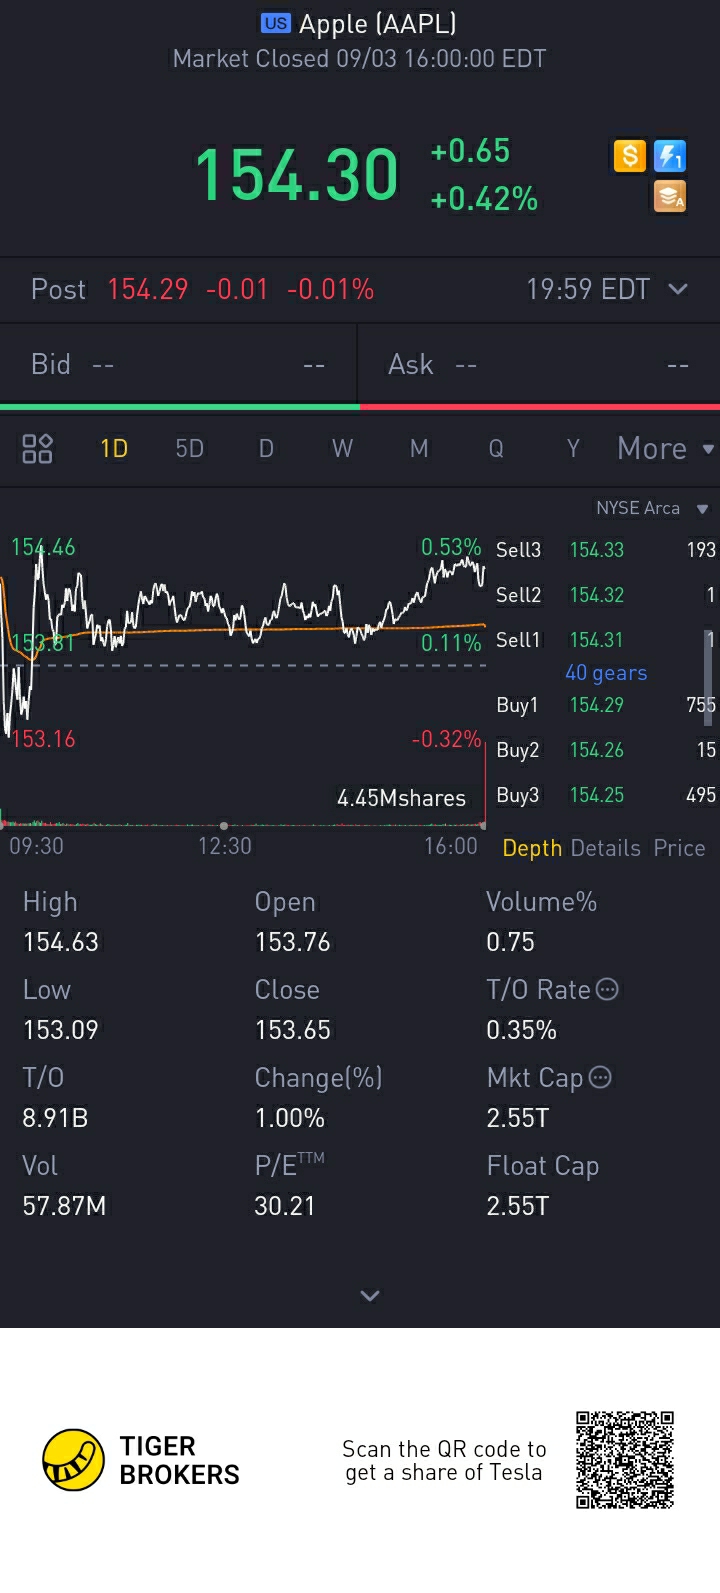Viewport: 720px width, 1593px height.
Task: Select the Depth tab
Action: 532,848
